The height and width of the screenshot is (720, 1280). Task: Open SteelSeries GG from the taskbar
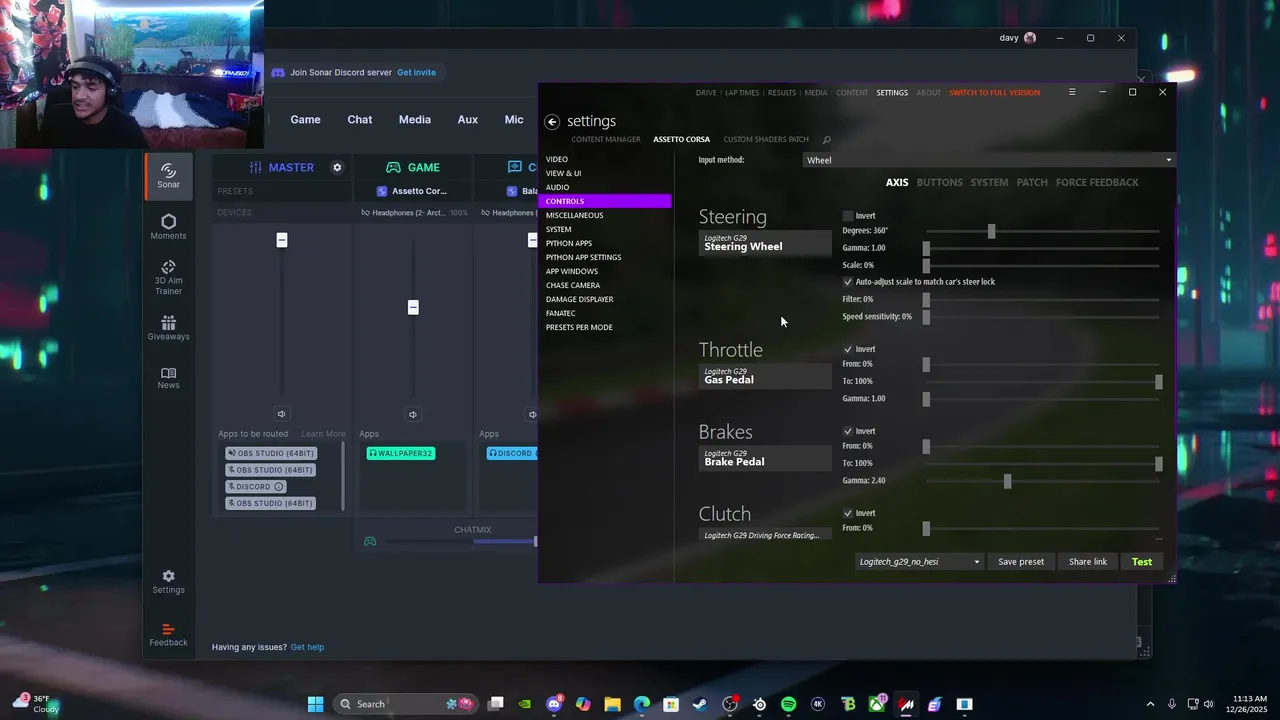[759, 704]
